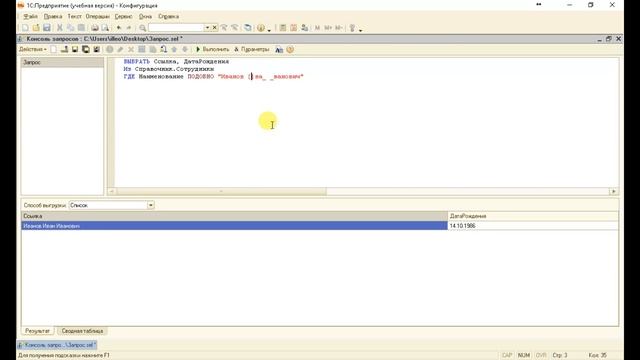Click the Paste clipboard icon
The image size is (640, 360).
[x=82, y=28]
